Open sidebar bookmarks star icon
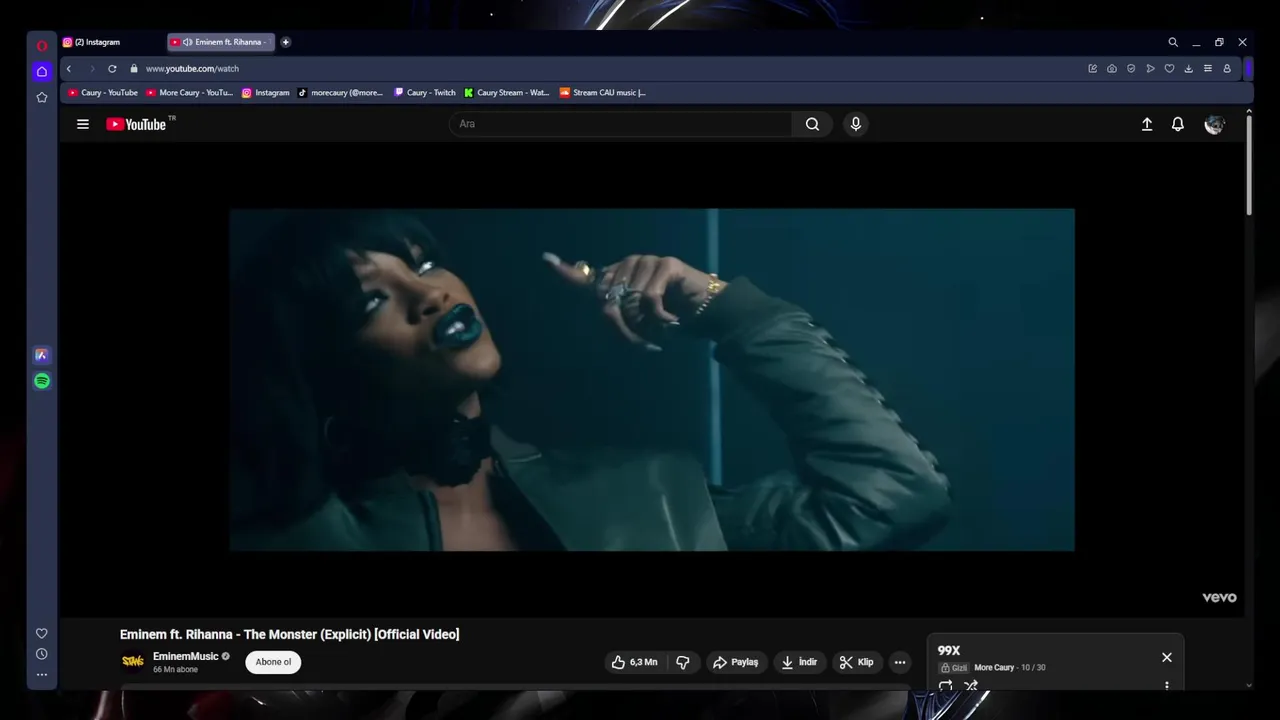This screenshot has width=1280, height=720. tap(42, 97)
